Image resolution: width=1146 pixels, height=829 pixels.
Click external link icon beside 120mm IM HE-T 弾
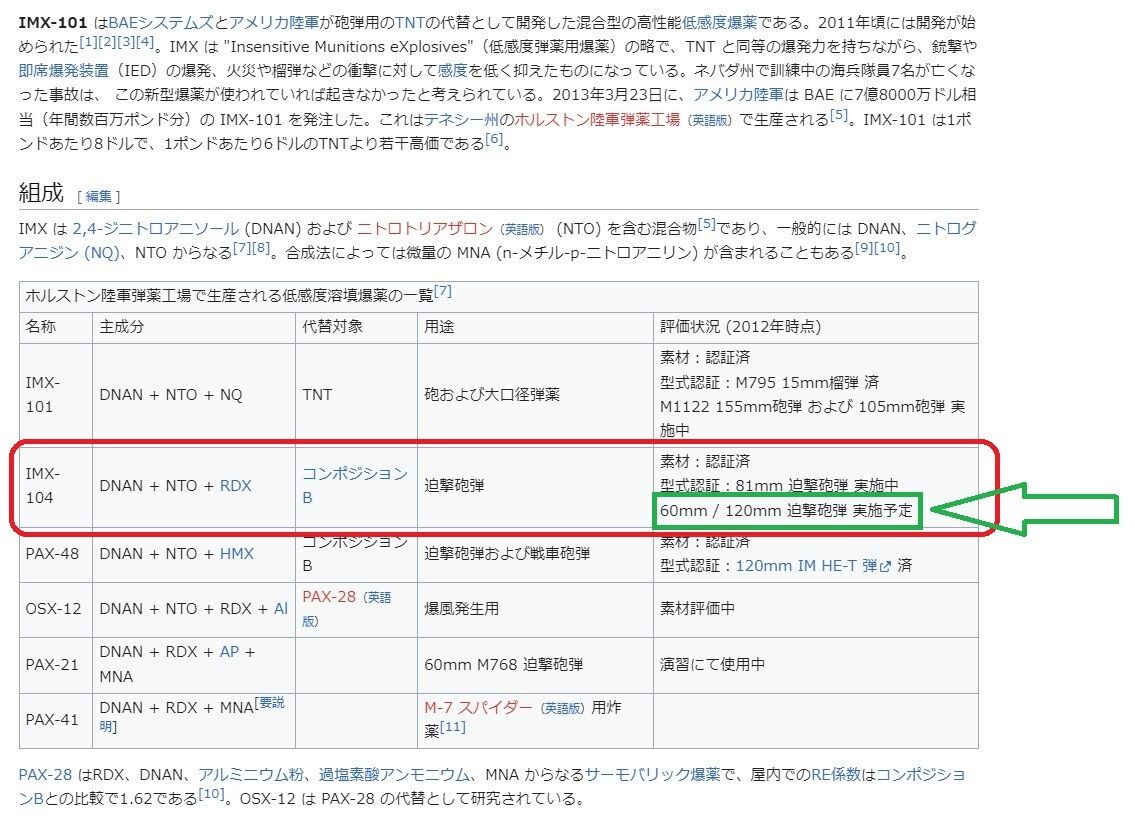pos(884,566)
